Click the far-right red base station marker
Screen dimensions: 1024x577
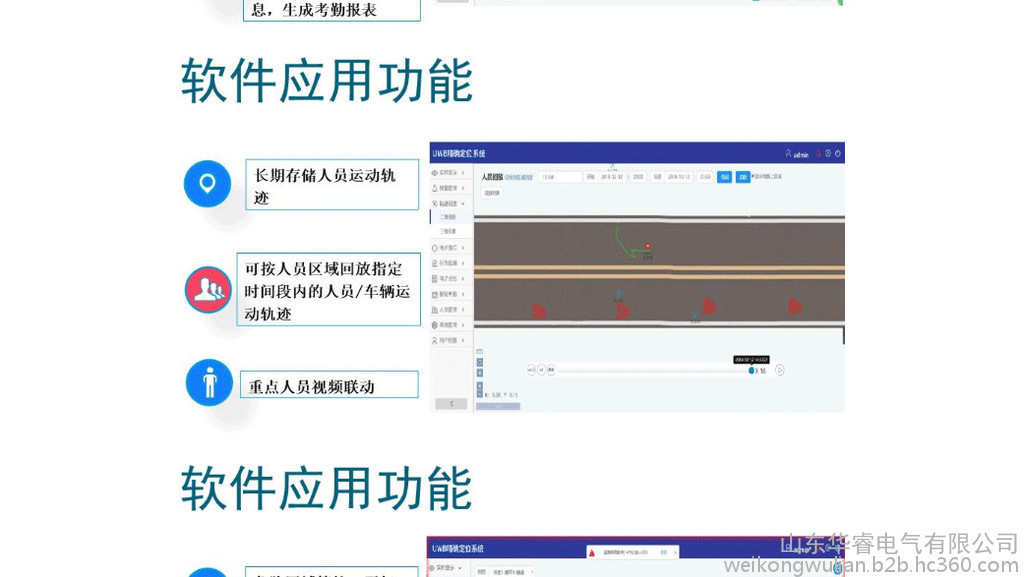tap(795, 305)
